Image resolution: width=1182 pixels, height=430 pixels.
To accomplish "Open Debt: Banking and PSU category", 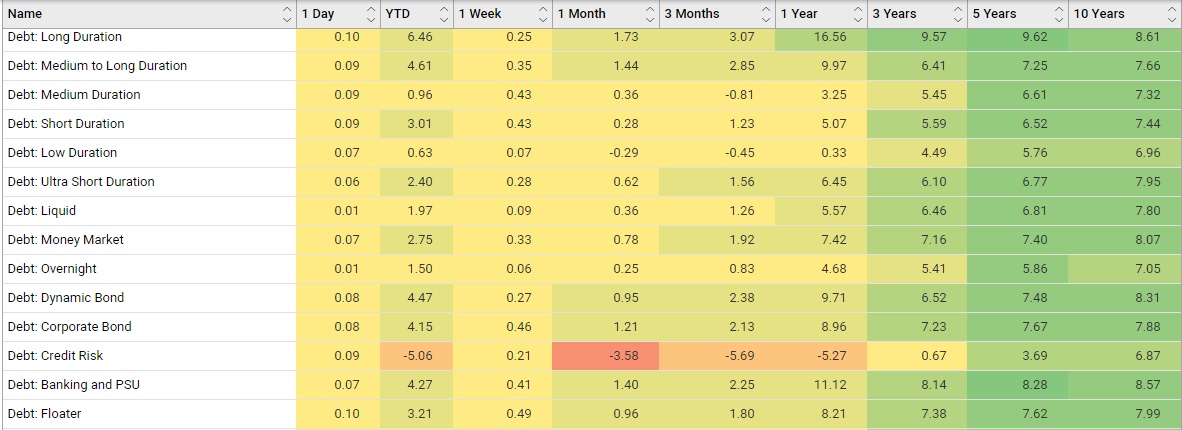I will 73,385.
